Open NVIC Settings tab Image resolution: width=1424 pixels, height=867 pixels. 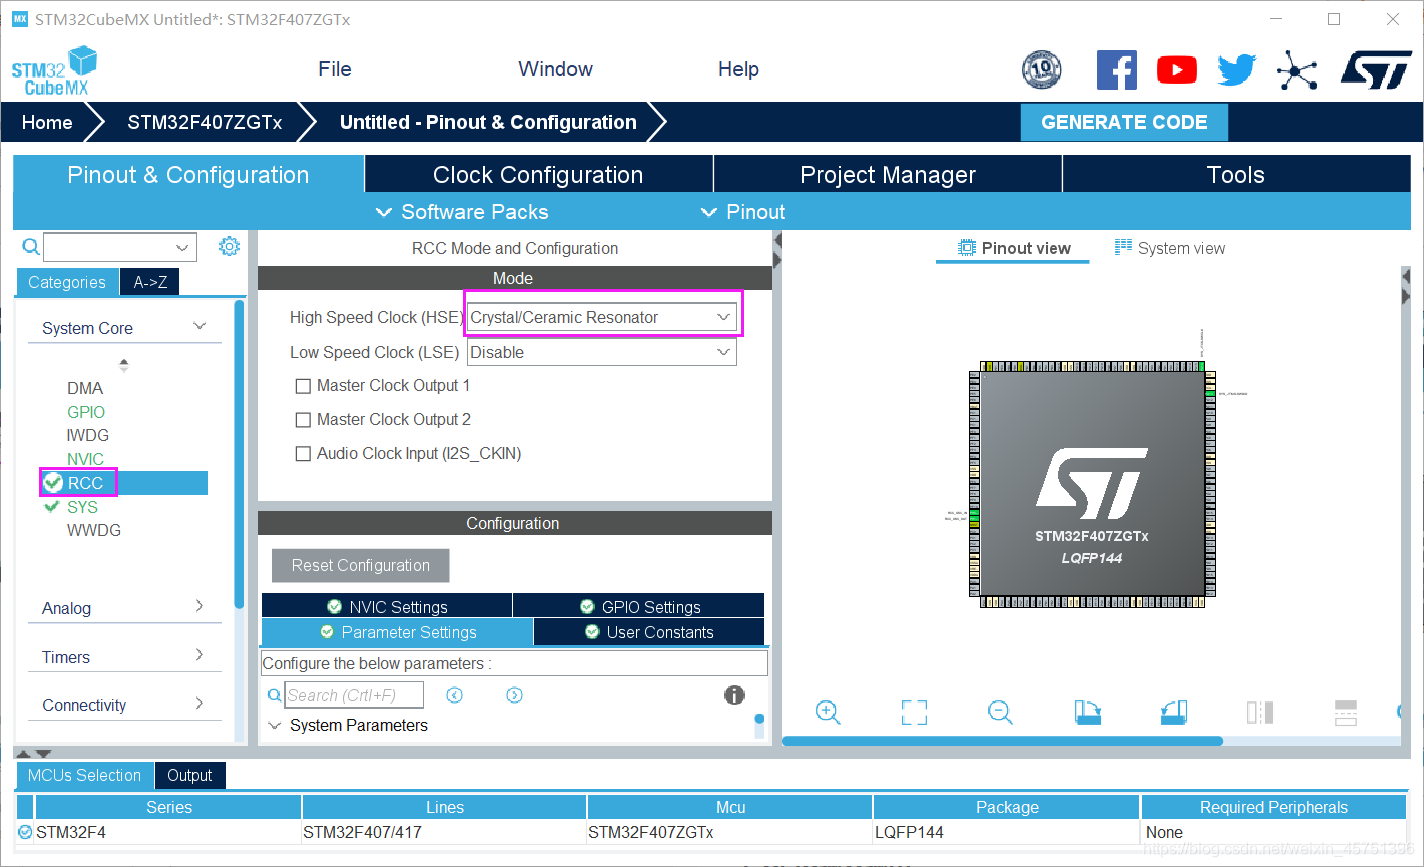pos(387,606)
